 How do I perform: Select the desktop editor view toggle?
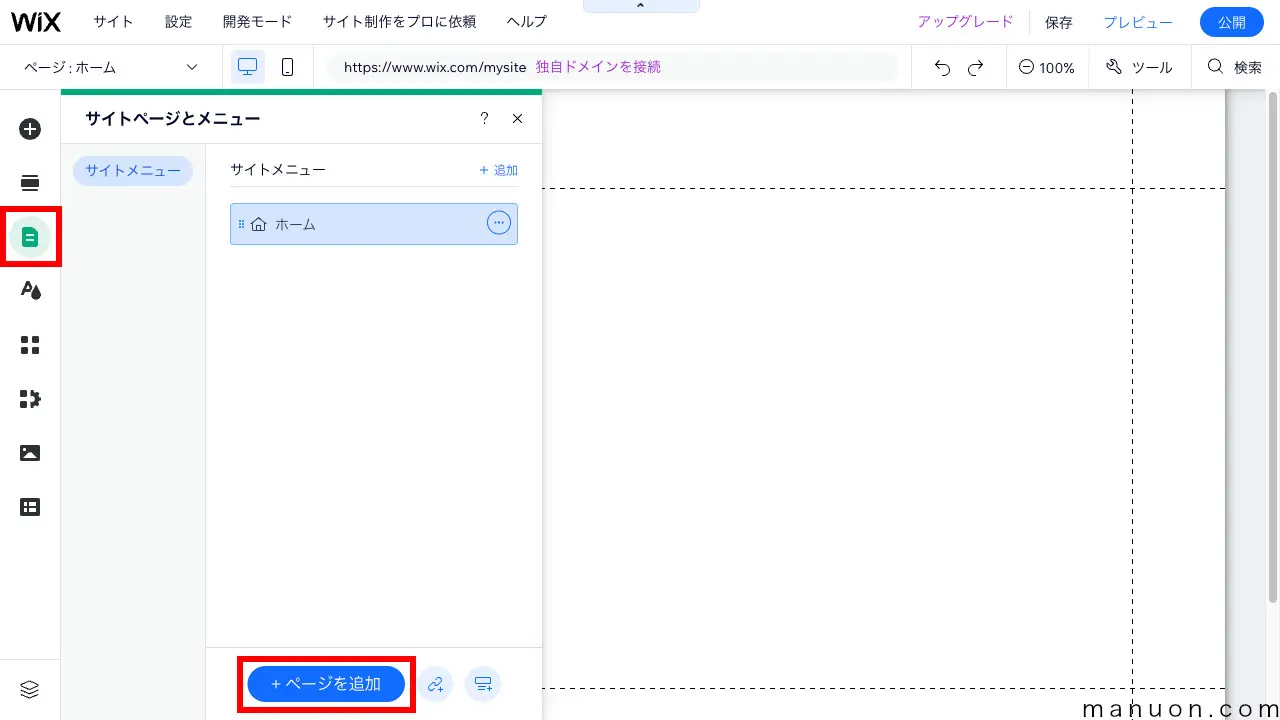click(247, 66)
